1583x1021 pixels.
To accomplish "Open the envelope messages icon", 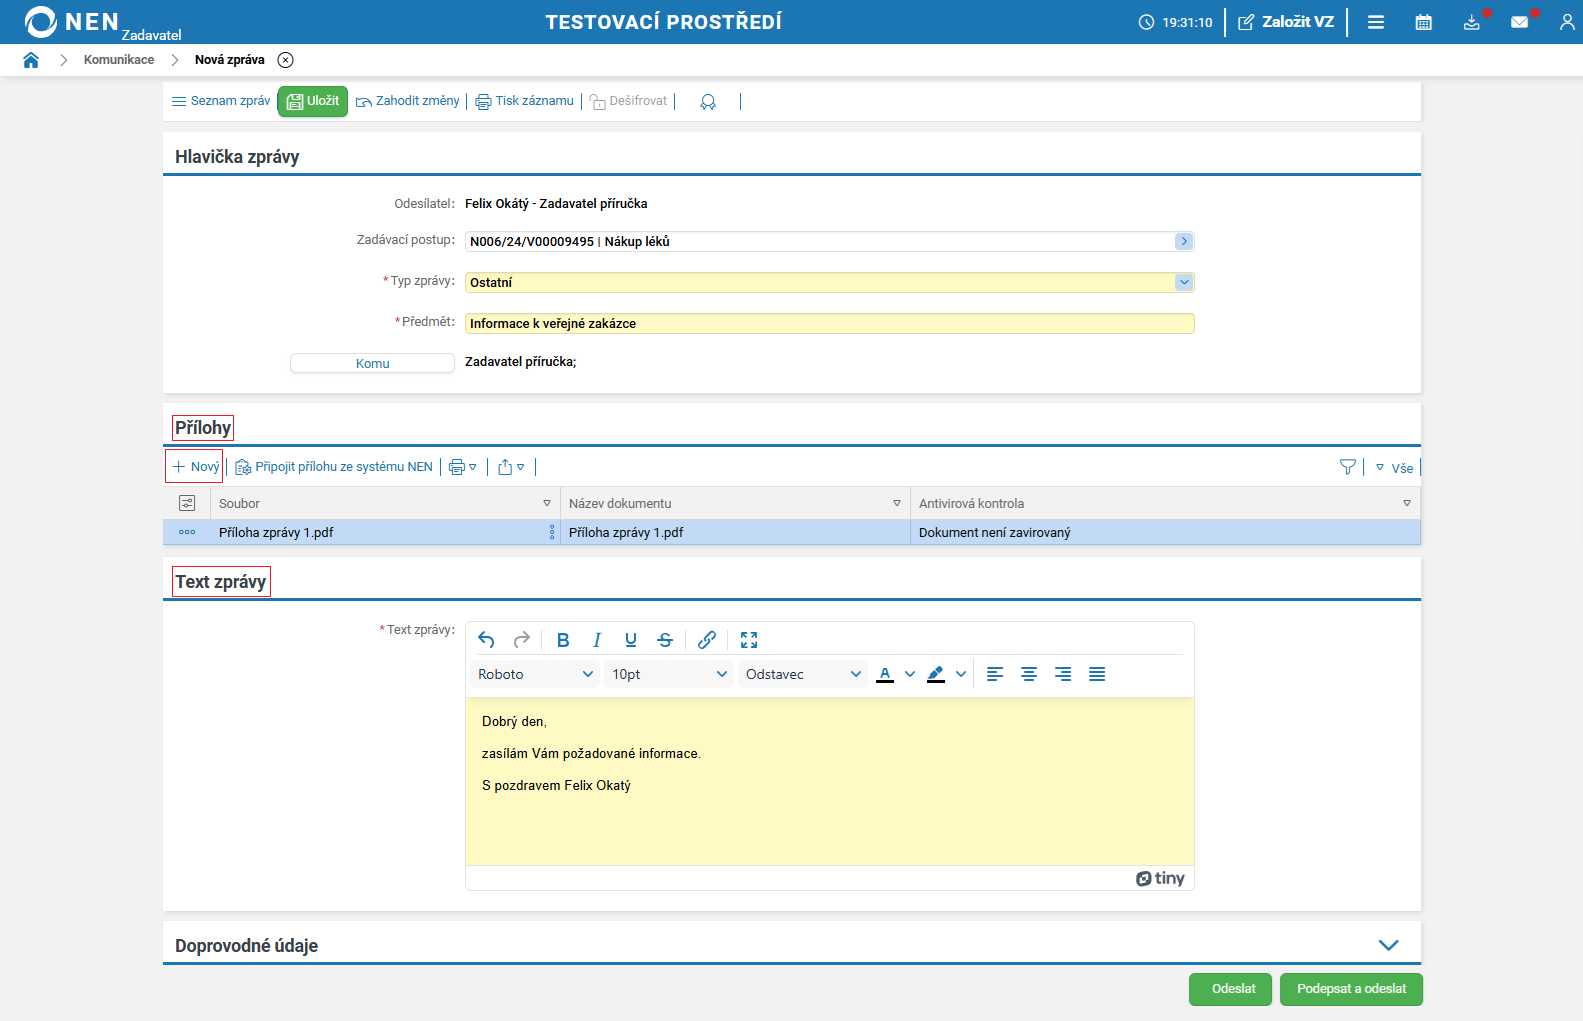I will point(1519,22).
